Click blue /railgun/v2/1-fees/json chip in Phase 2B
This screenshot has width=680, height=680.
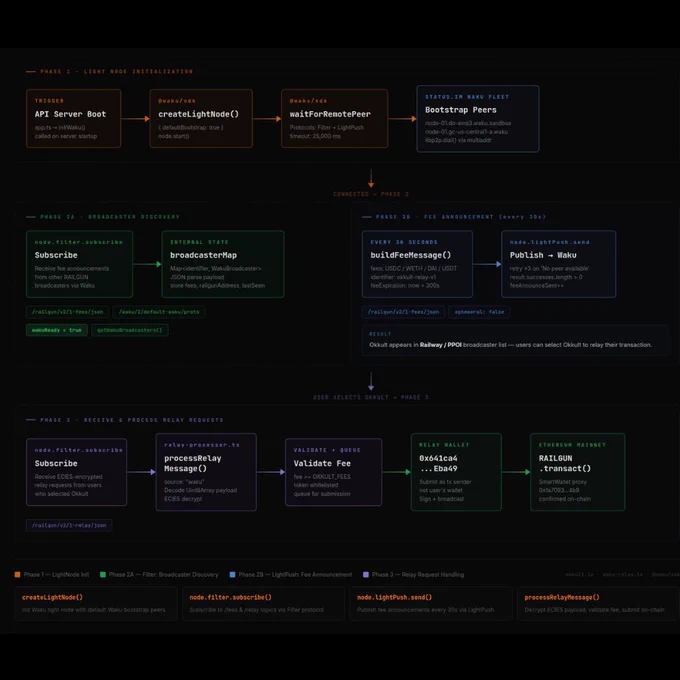403,311
